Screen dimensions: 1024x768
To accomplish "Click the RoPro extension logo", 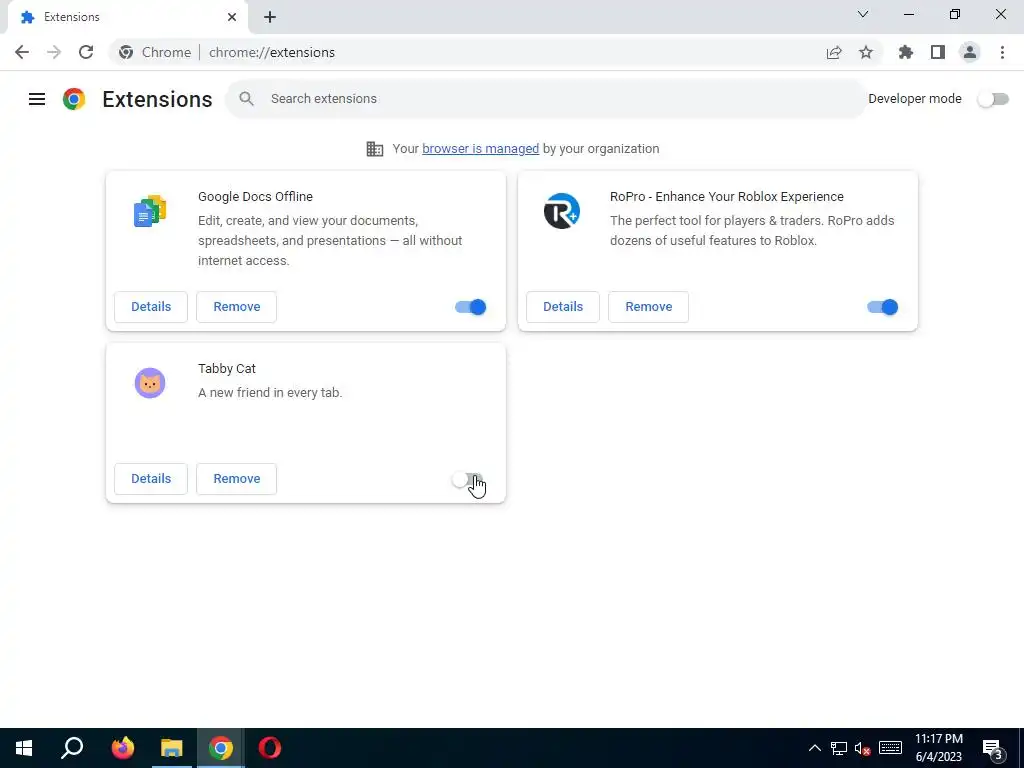I will (x=562, y=211).
